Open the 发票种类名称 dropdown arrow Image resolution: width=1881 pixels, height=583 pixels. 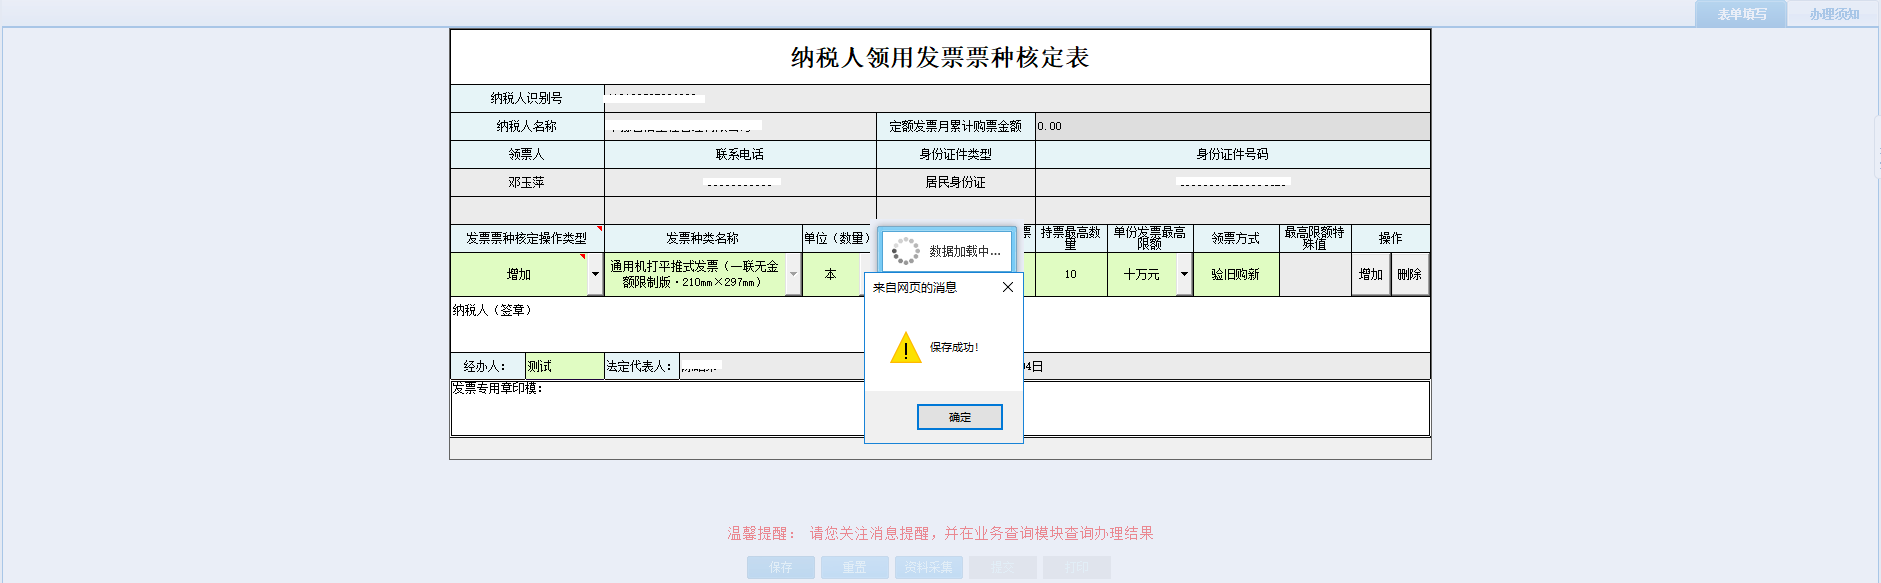point(793,274)
